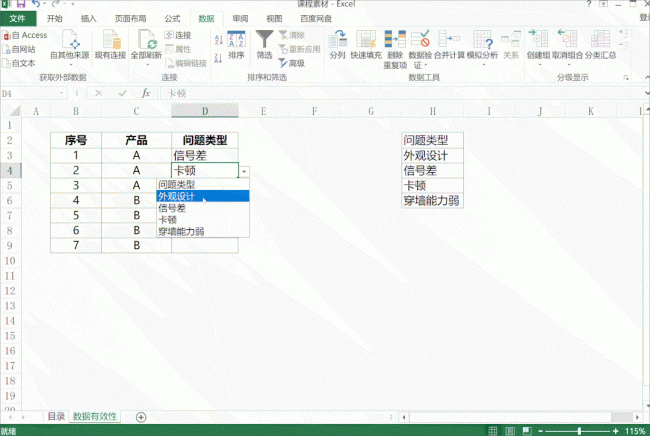Switch to Page Layout view in status bar

510,431
